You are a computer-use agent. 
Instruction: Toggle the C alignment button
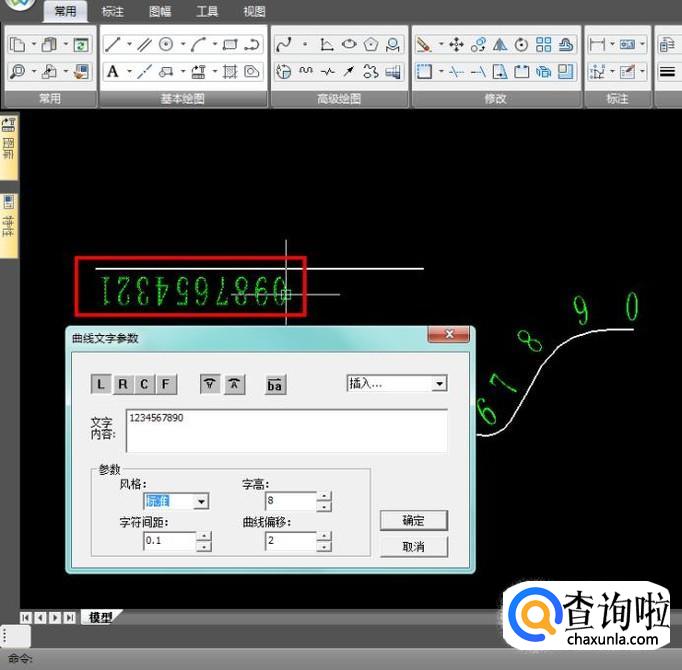pyautogui.click(x=144, y=384)
